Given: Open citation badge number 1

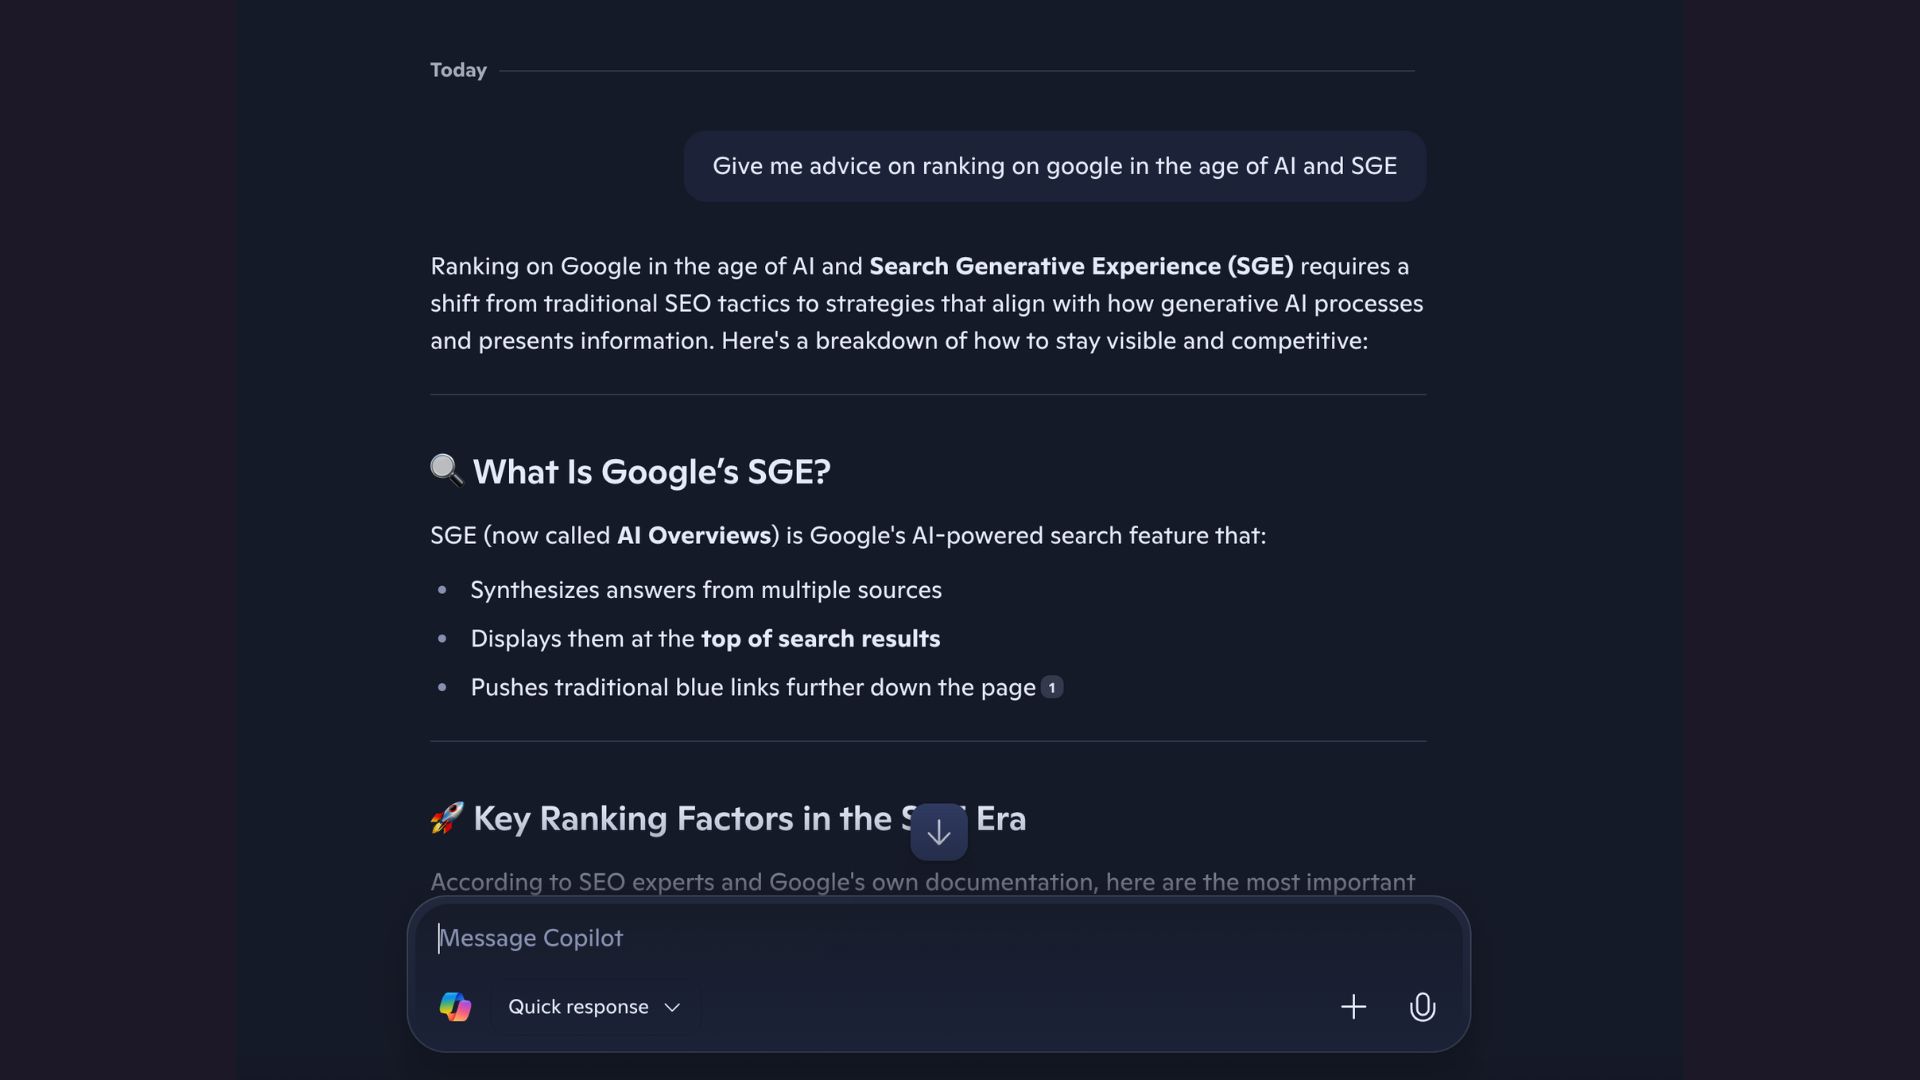Looking at the screenshot, I should tap(1051, 688).
